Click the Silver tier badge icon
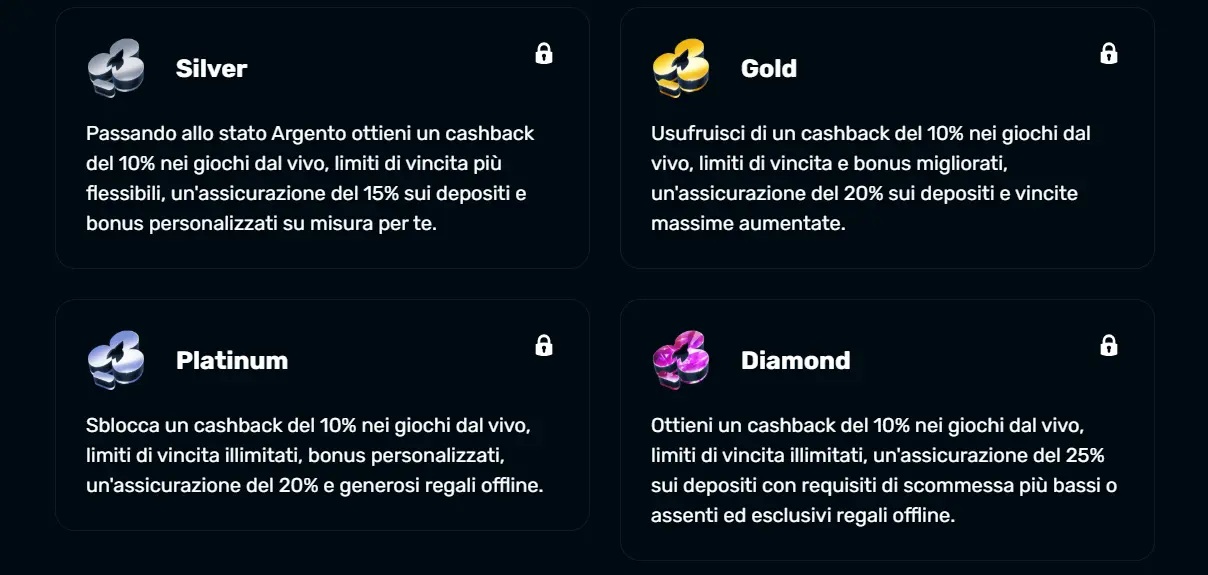 pyautogui.click(x=116, y=68)
